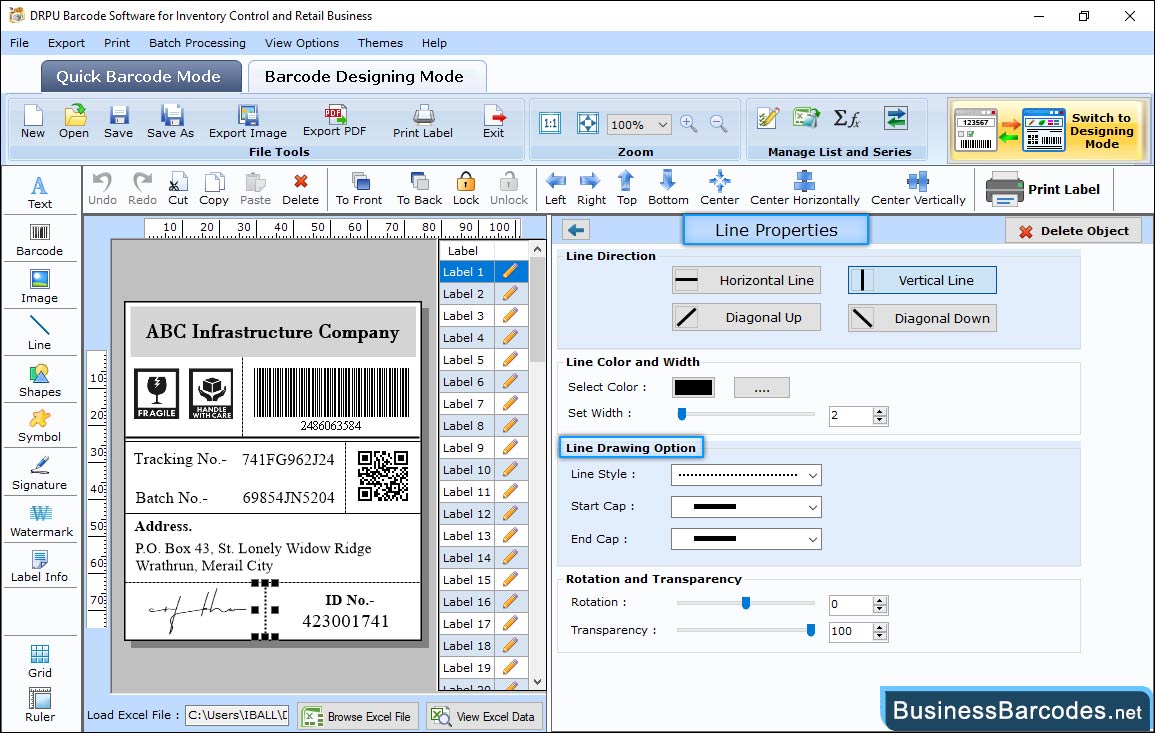Select the Barcode tool in sidebar
This screenshot has width=1155, height=733.
[x=40, y=240]
